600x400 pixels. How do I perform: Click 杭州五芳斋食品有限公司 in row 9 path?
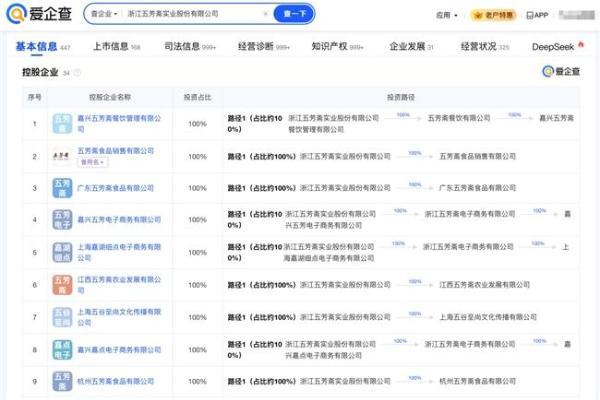tap(477, 381)
